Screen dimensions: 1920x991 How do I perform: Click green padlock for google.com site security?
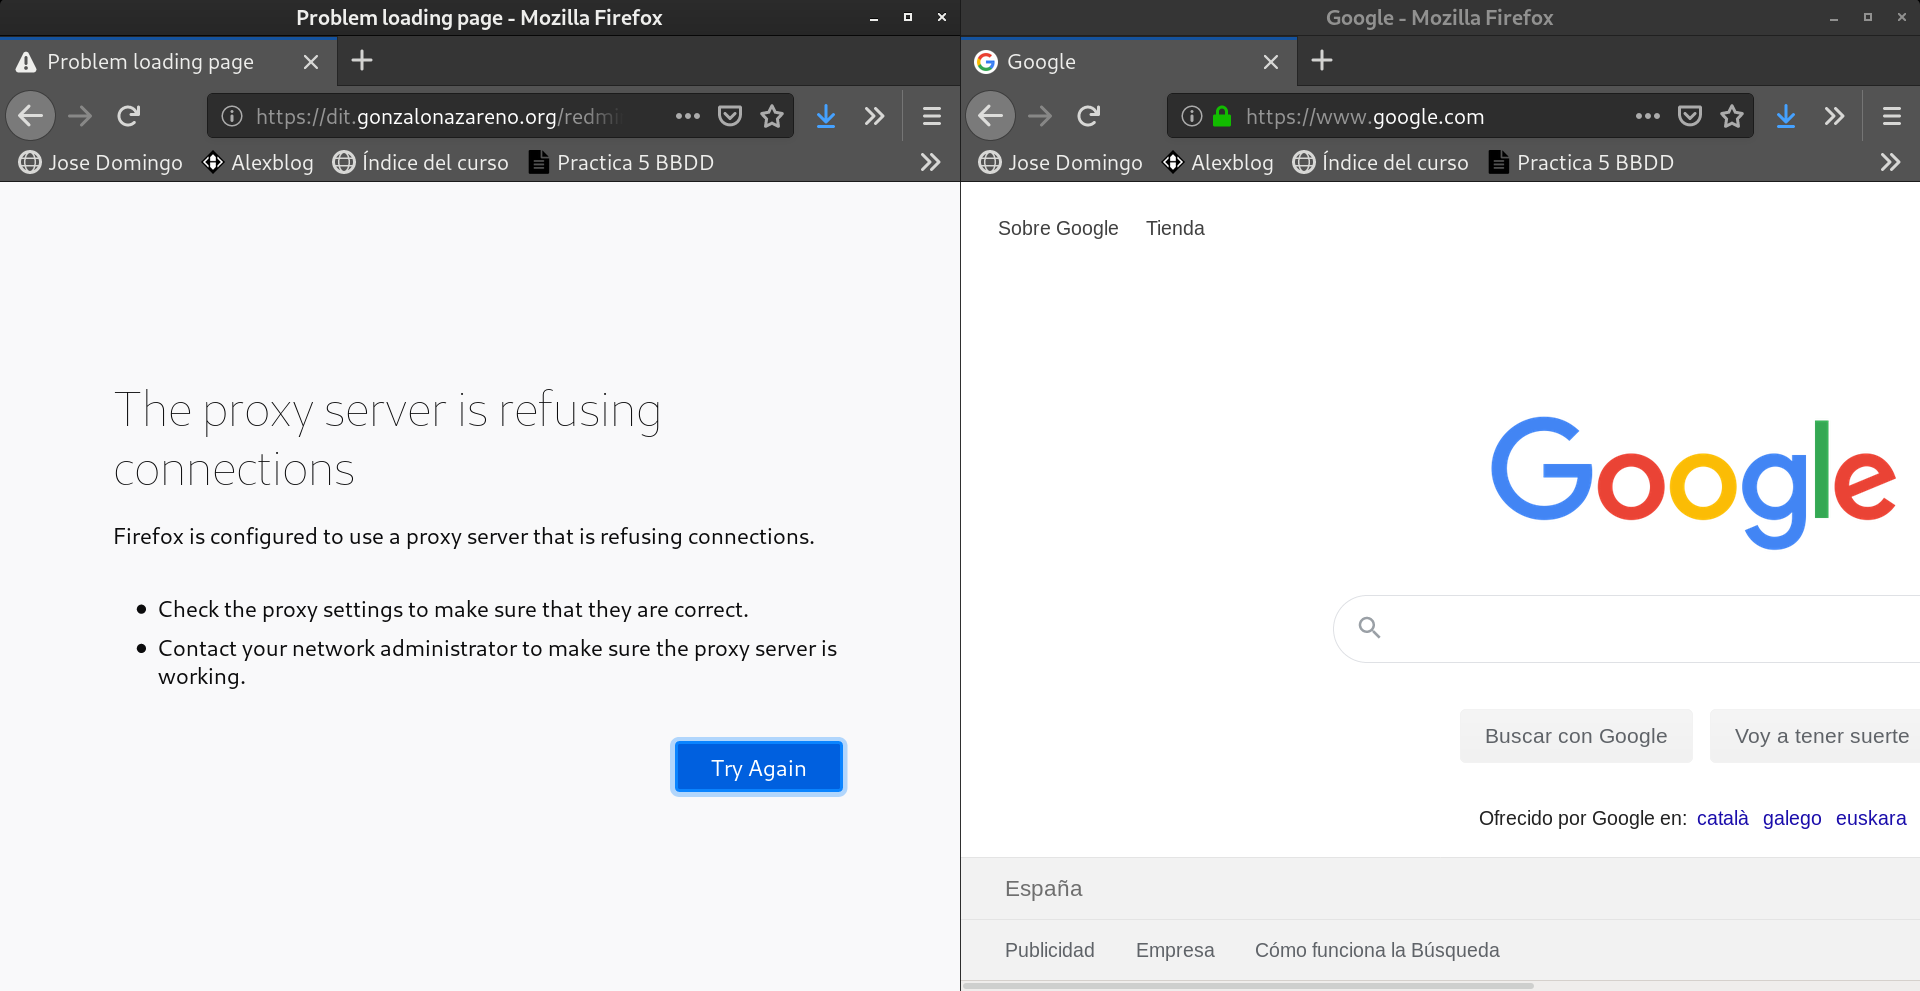tap(1221, 116)
